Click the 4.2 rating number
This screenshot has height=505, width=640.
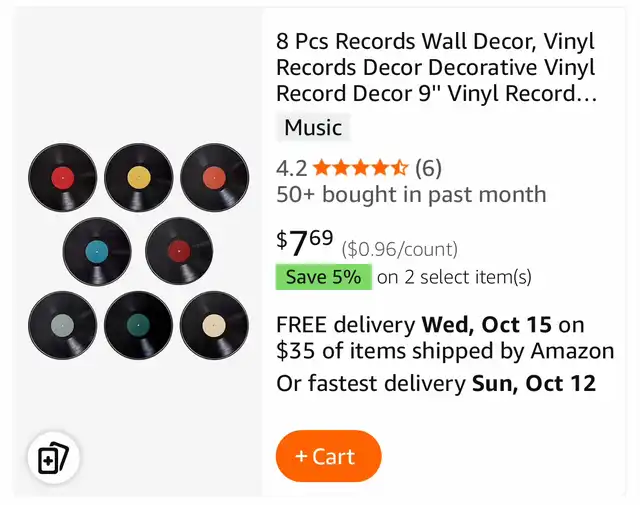pyautogui.click(x=291, y=168)
